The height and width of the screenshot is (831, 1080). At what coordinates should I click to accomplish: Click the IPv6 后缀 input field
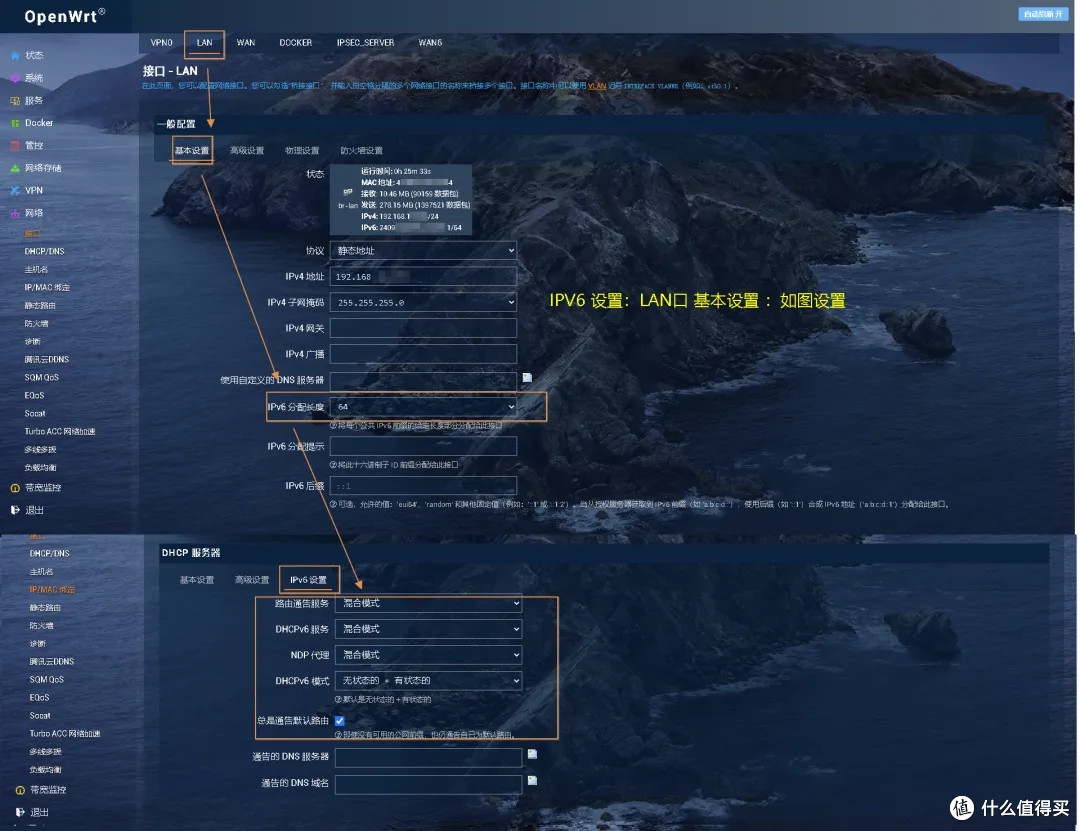tap(424, 486)
